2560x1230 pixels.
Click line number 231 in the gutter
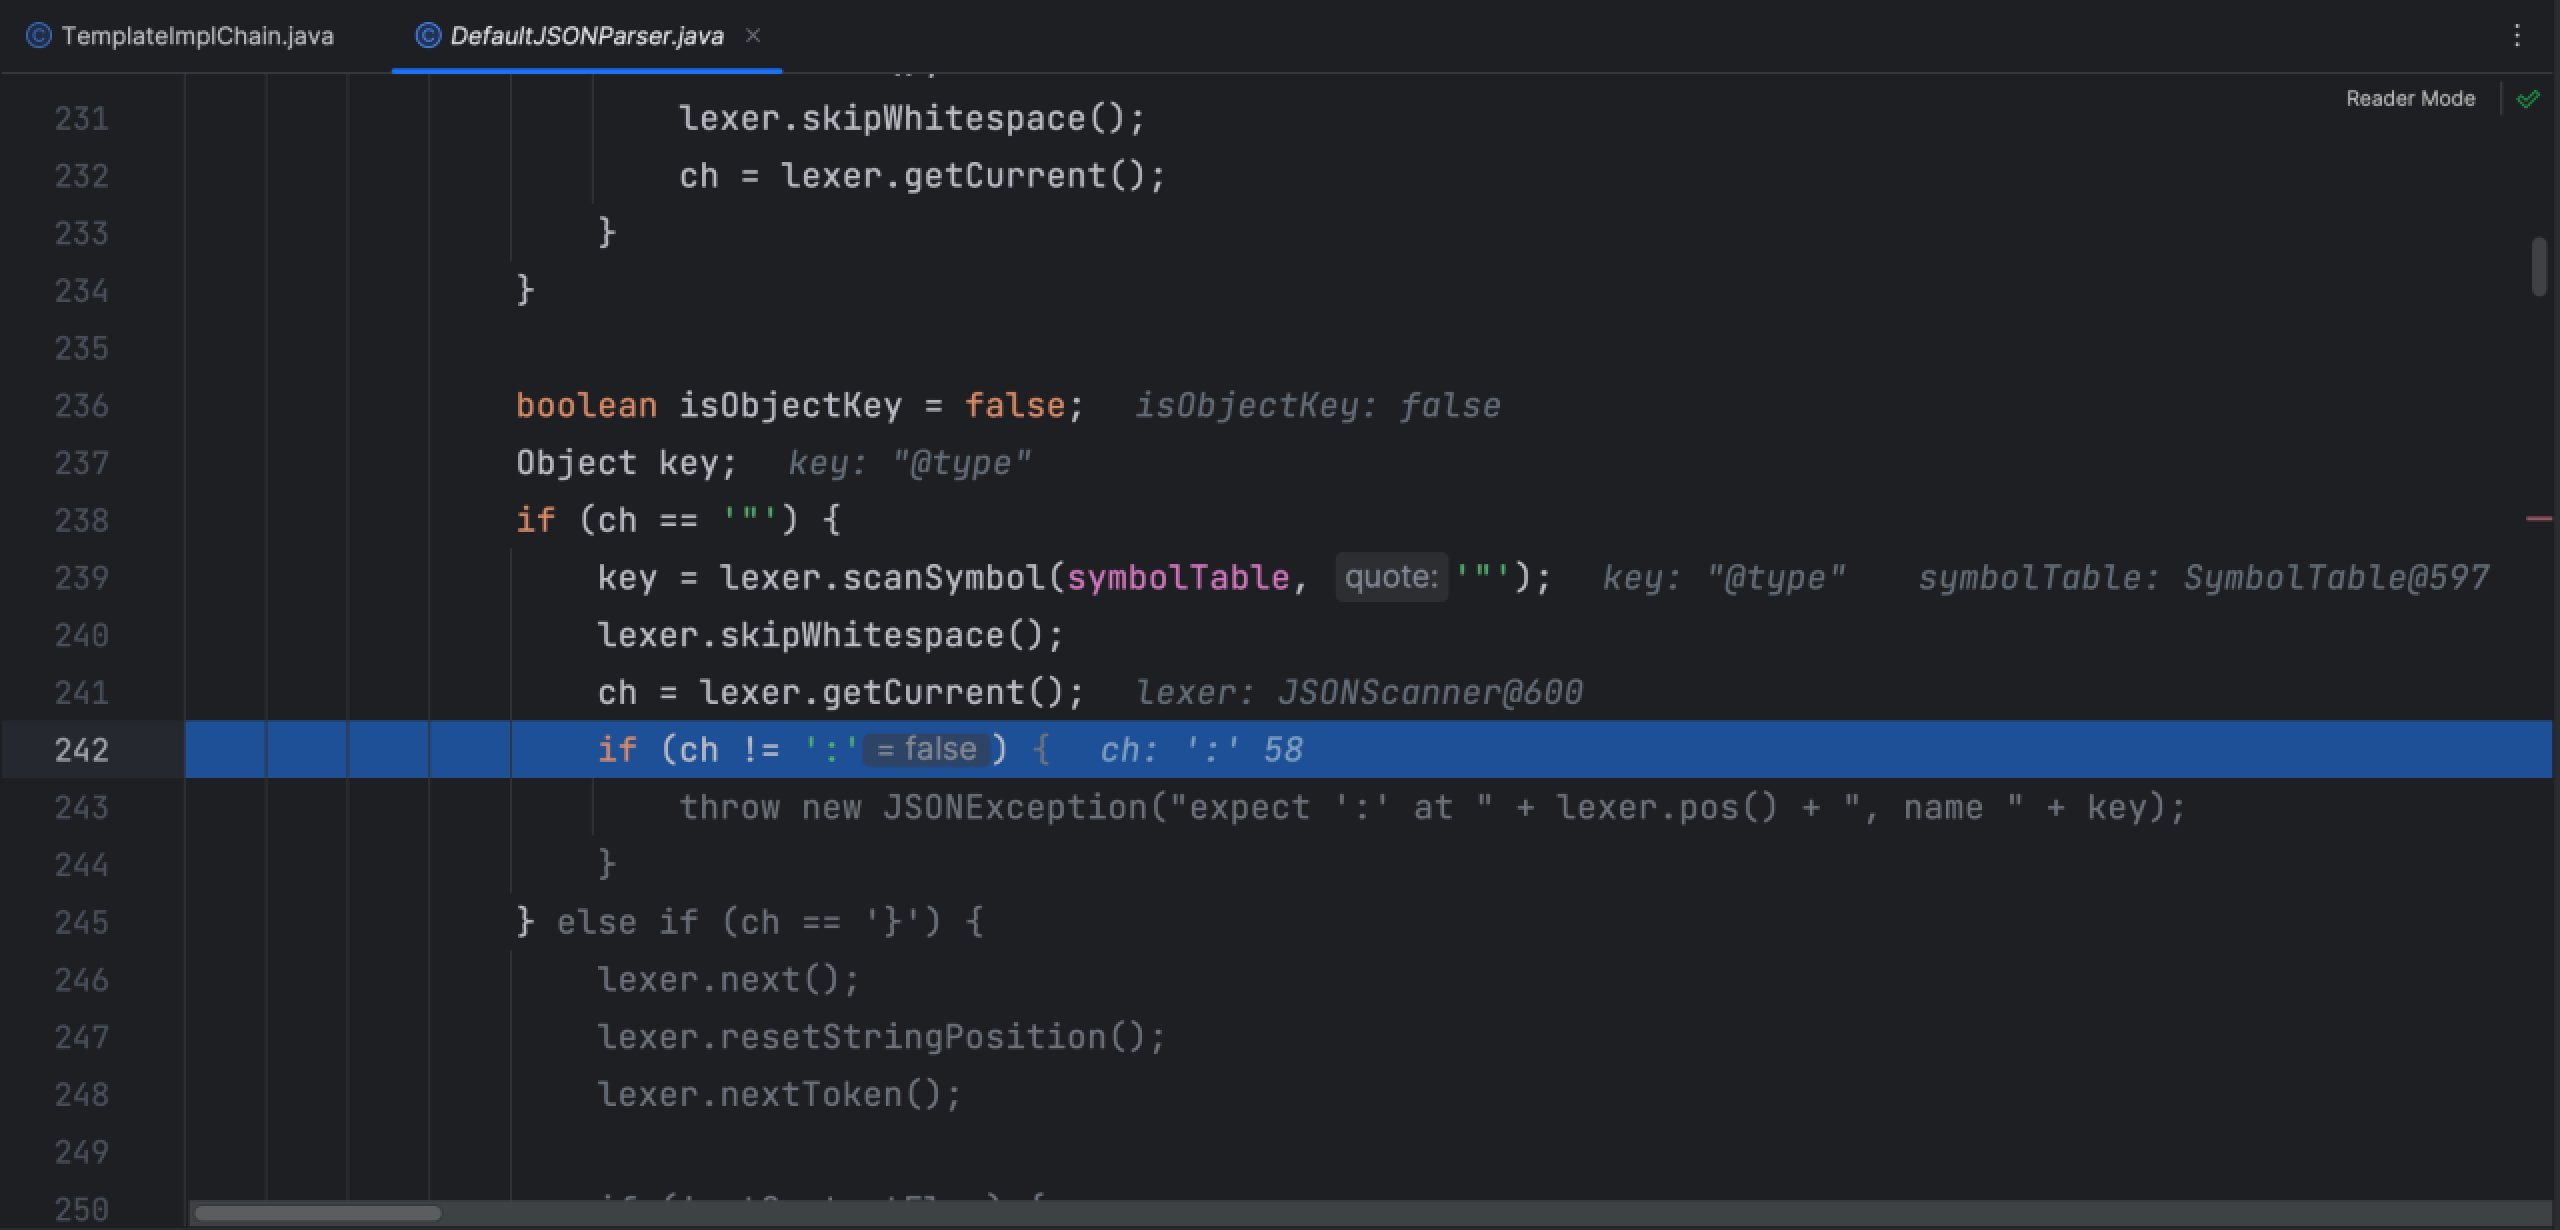[81, 119]
